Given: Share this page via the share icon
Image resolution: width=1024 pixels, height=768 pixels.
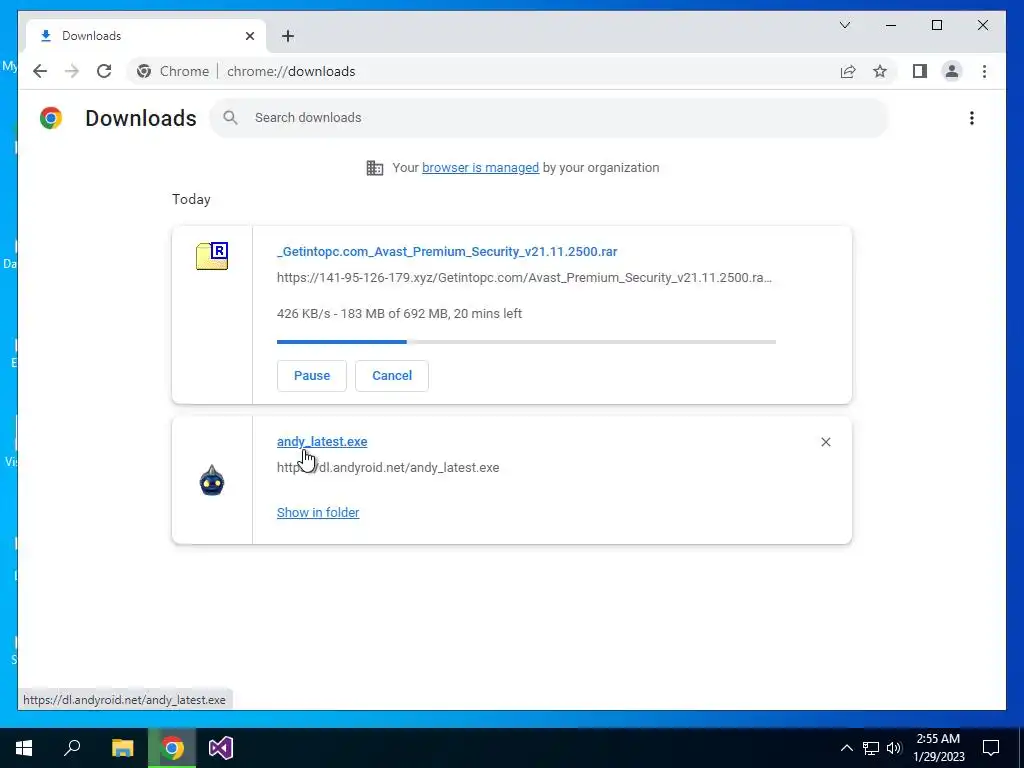Looking at the screenshot, I should pos(848,71).
